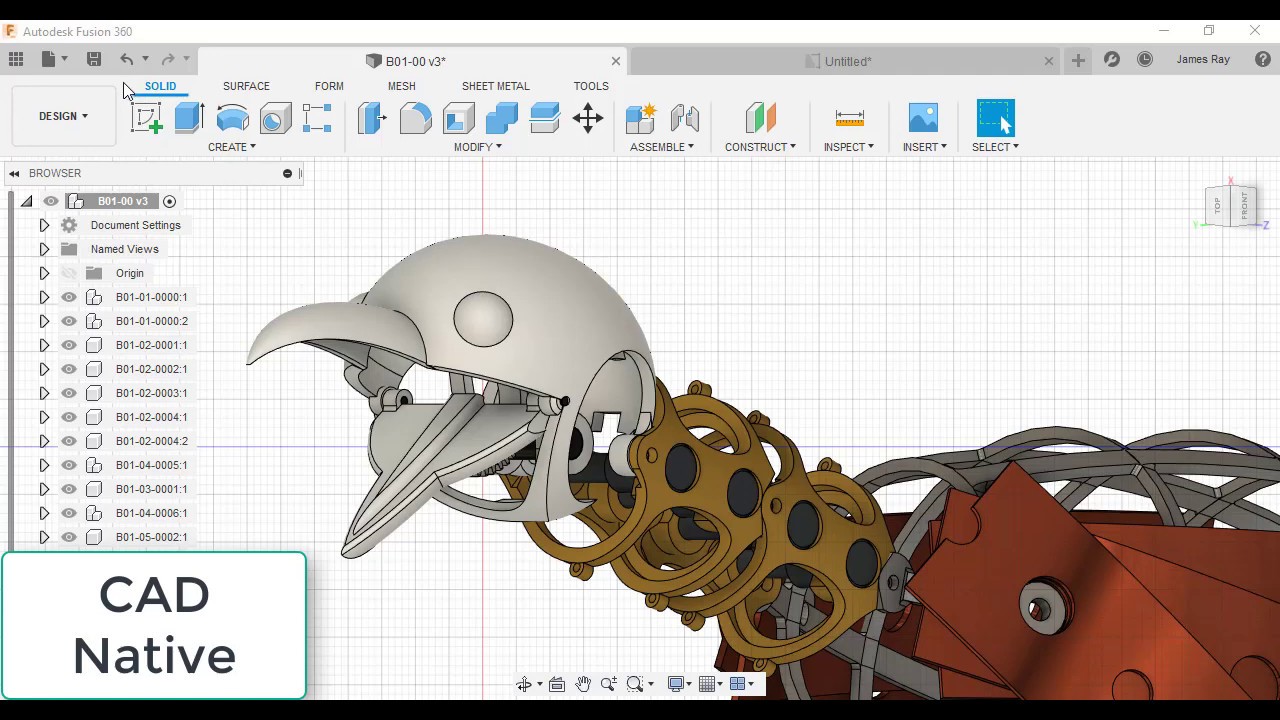Image resolution: width=1280 pixels, height=720 pixels.
Task: Select the B01-05-0002:1 tree row
Action: point(151,537)
